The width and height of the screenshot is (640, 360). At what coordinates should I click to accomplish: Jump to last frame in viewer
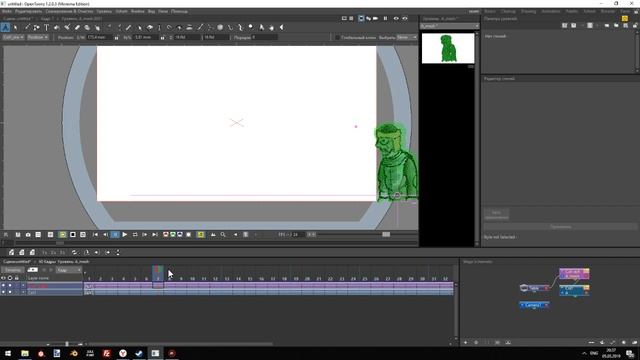tap(155, 235)
